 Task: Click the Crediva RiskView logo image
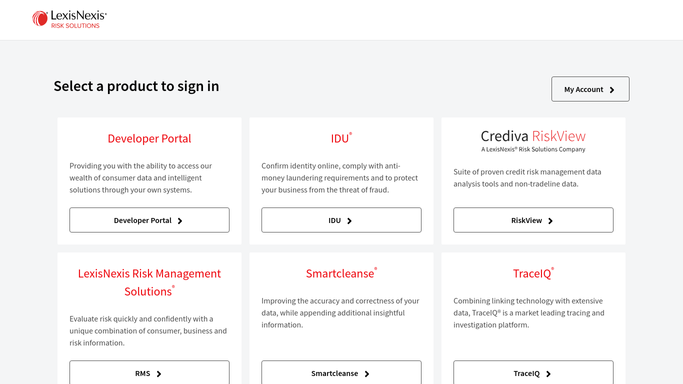[x=533, y=141]
